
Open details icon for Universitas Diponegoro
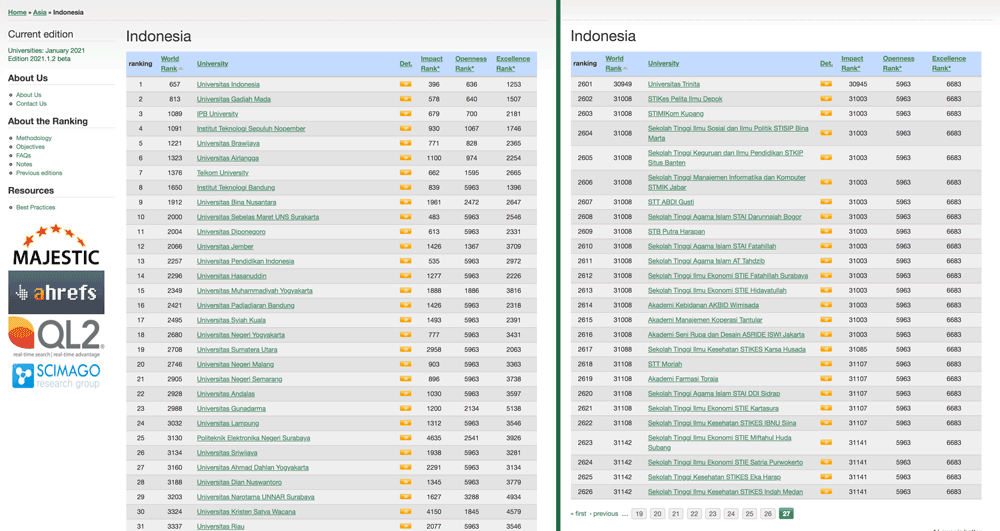tap(405, 231)
